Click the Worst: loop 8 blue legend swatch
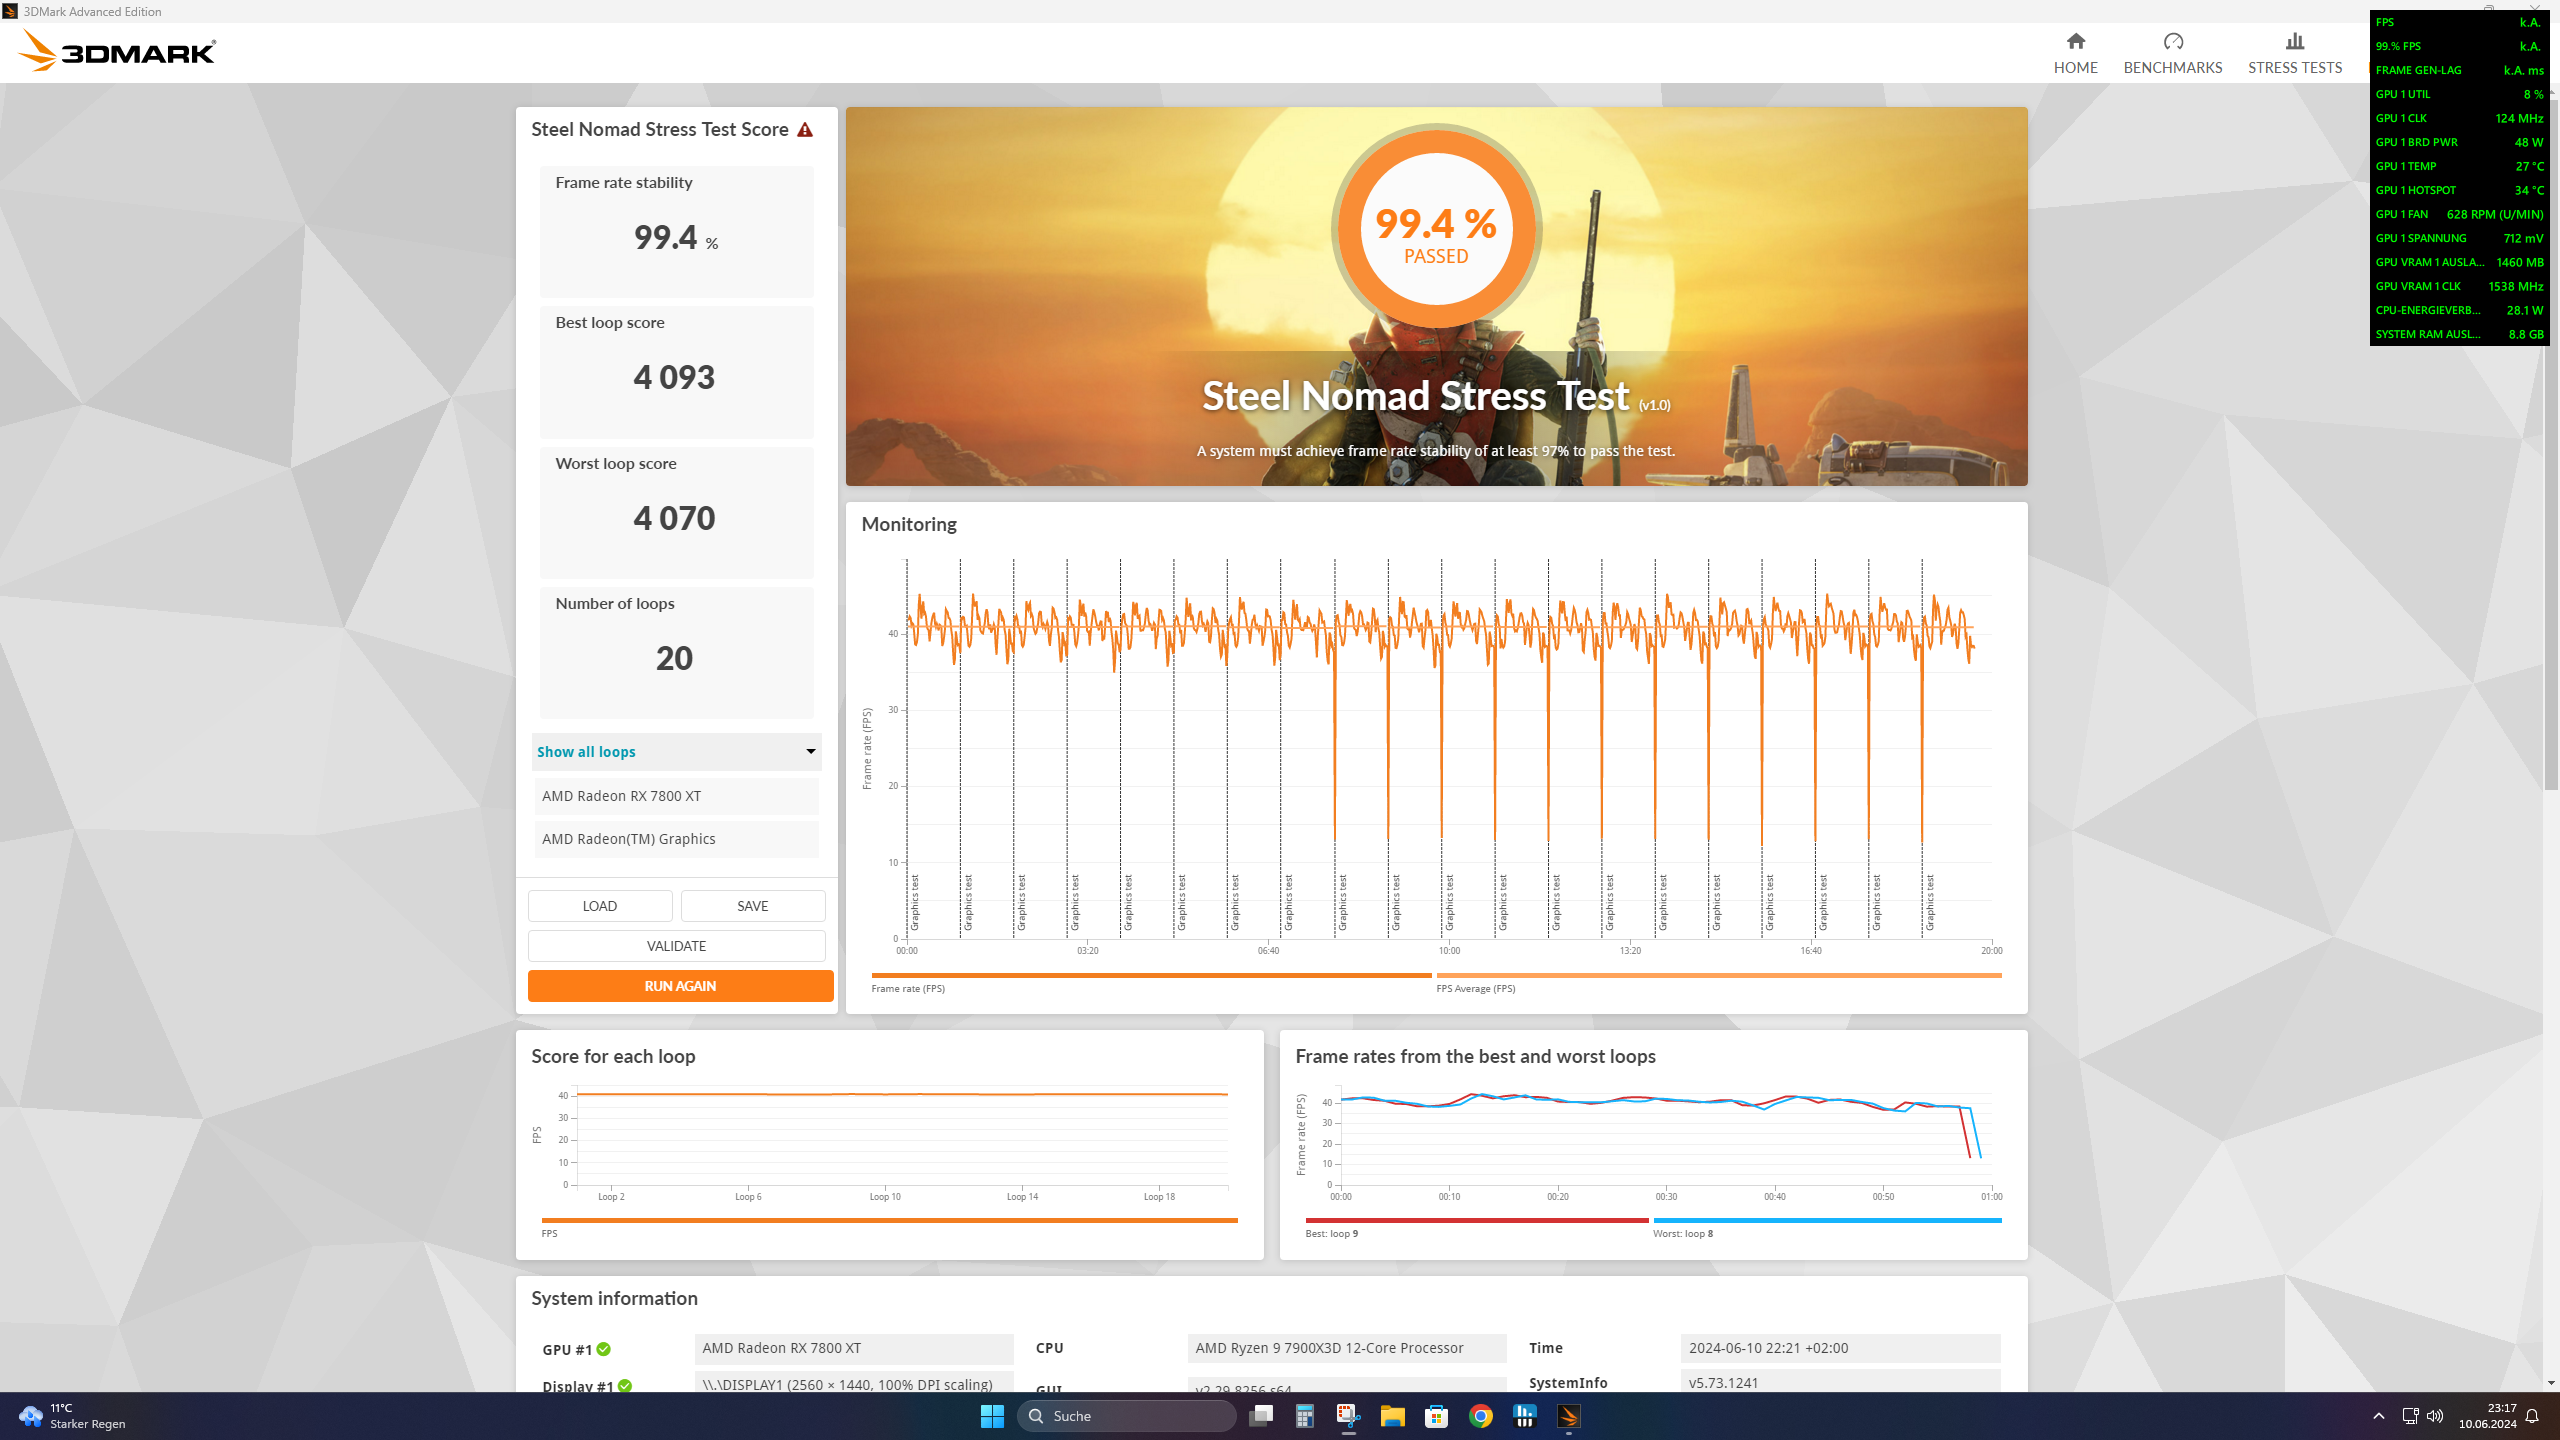Image resolution: width=2560 pixels, height=1440 pixels. tap(1826, 1221)
